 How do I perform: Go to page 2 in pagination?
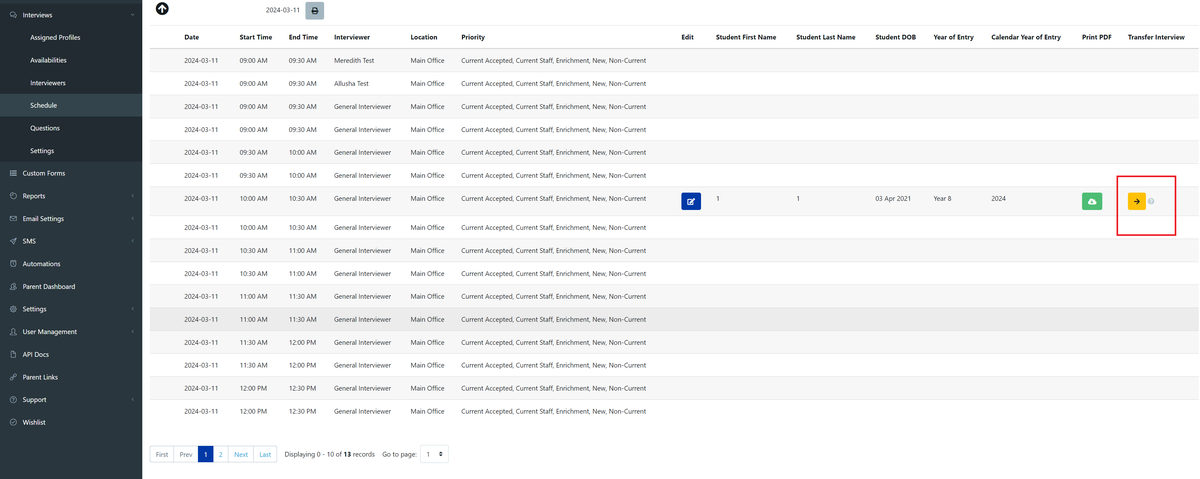[221, 454]
